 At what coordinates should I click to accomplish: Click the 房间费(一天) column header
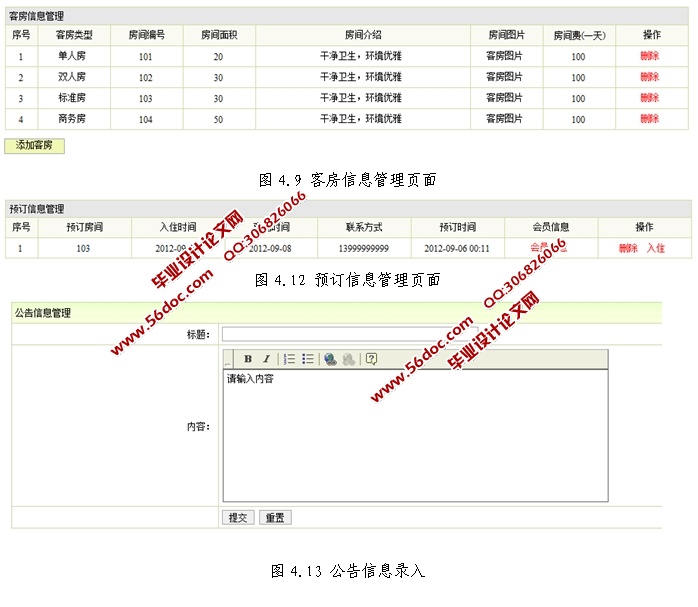pyautogui.click(x=579, y=36)
